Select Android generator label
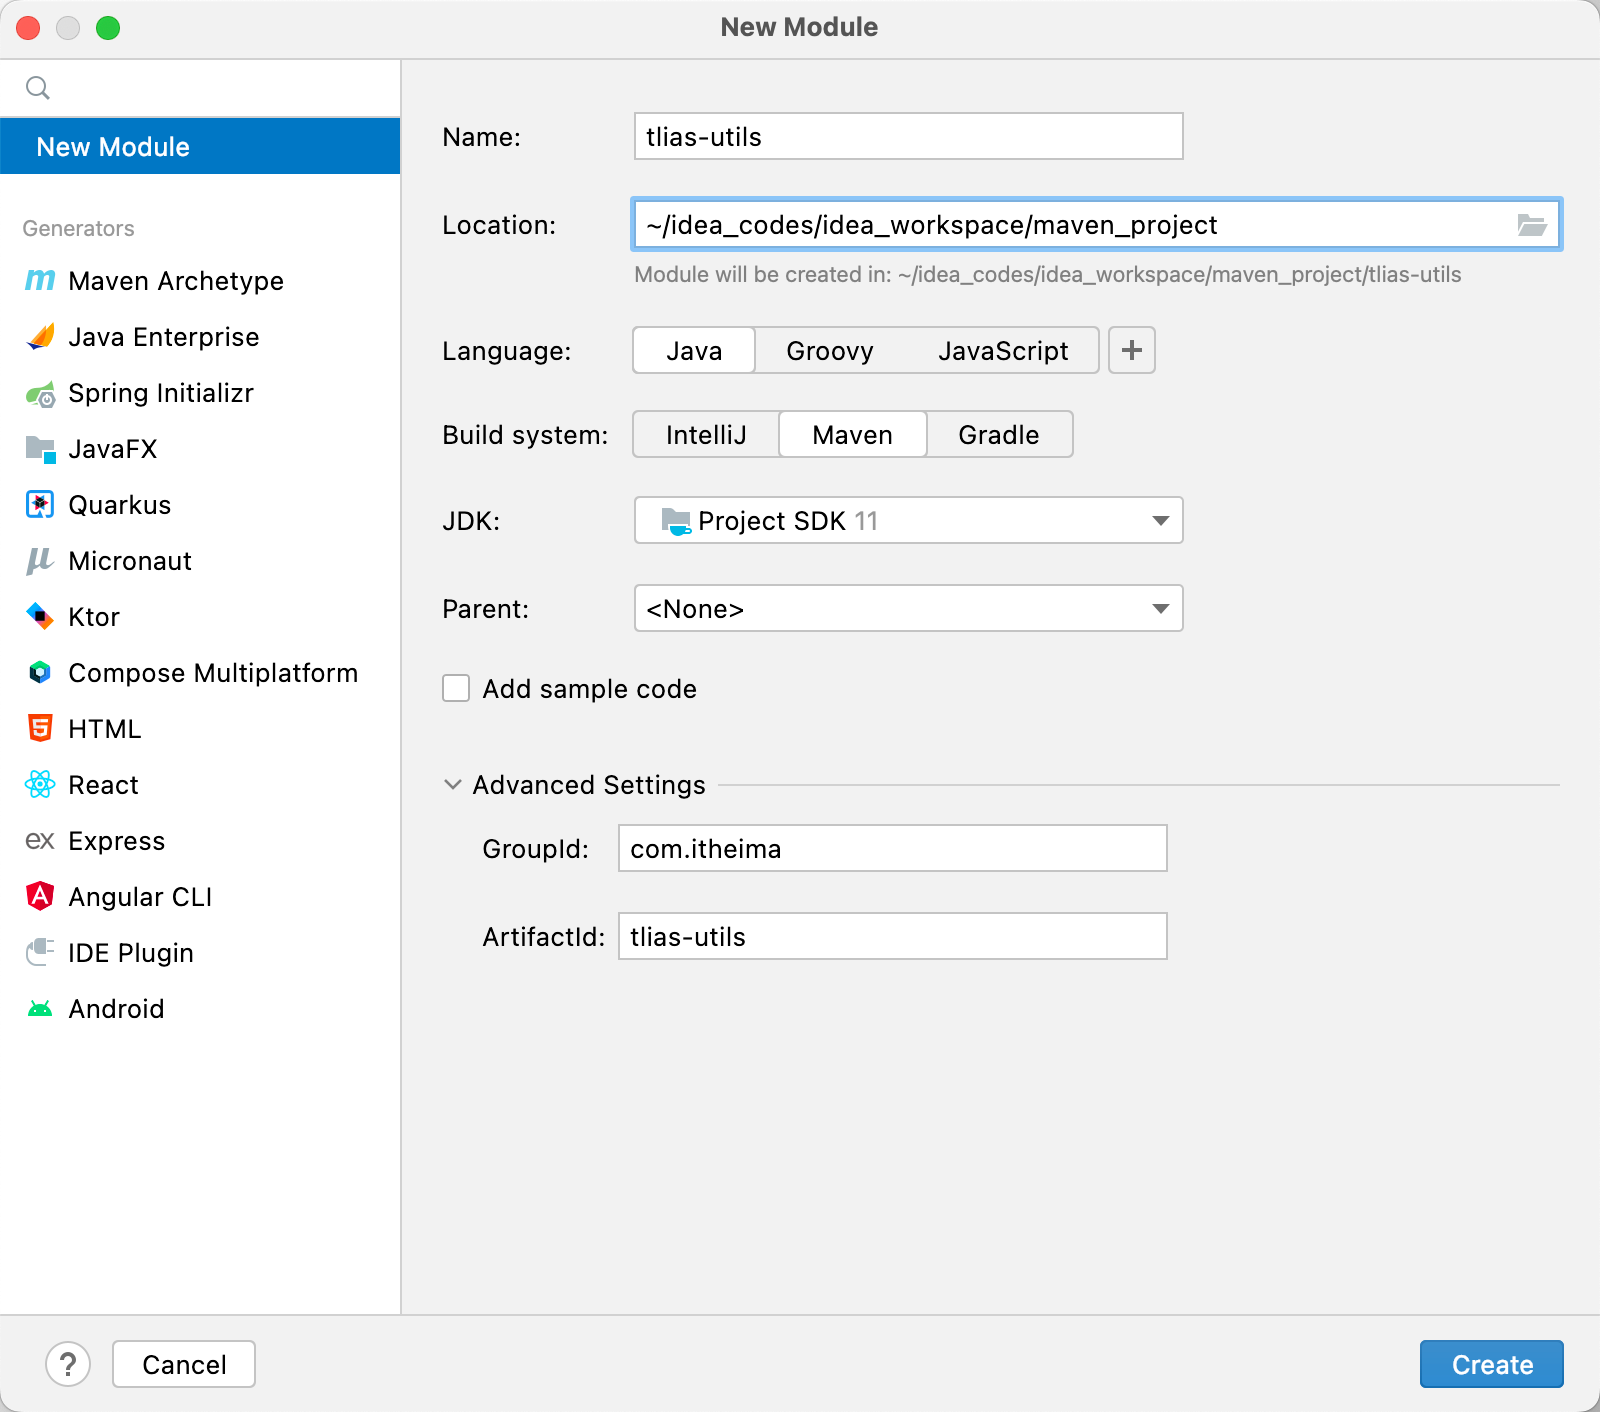 point(116,1009)
